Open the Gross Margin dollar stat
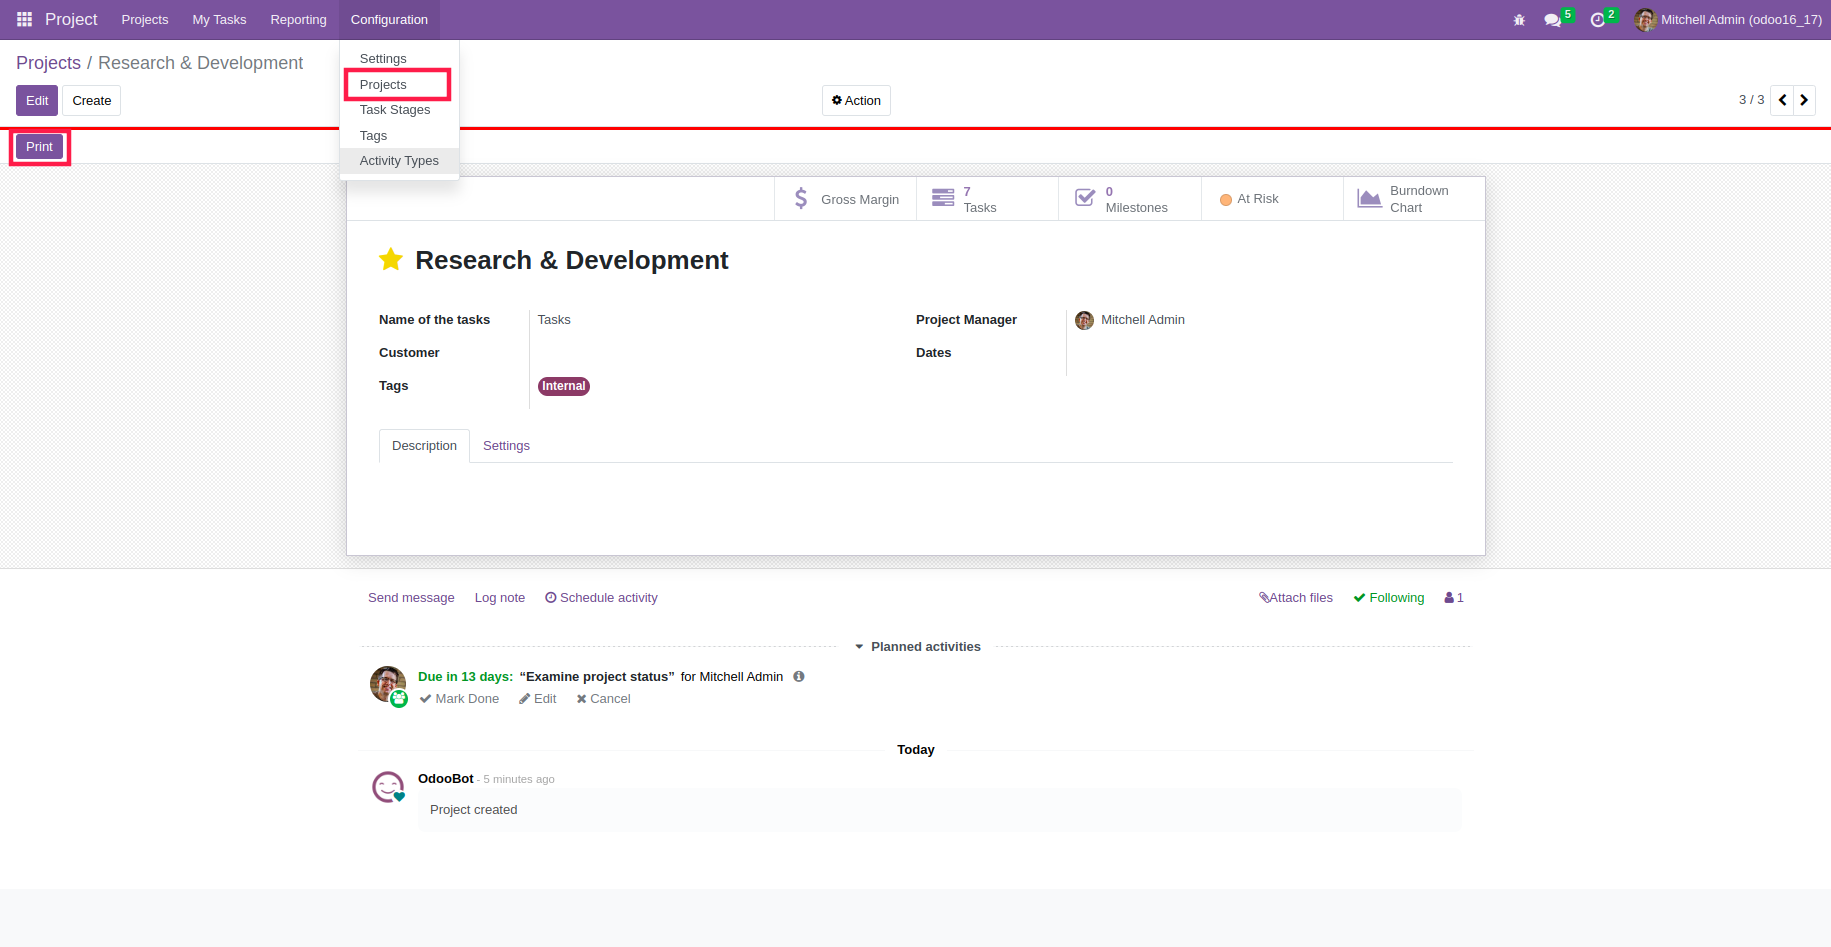1831x947 pixels. pyautogui.click(x=846, y=199)
